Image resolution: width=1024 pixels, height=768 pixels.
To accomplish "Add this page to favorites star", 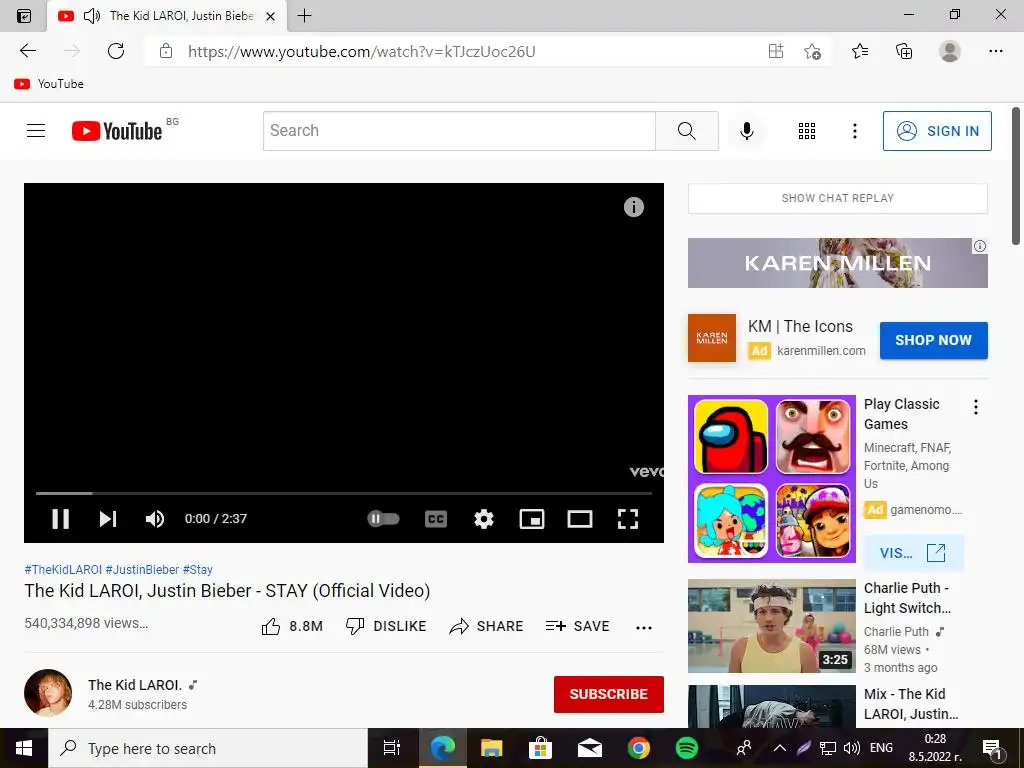I will pos(812,51).
